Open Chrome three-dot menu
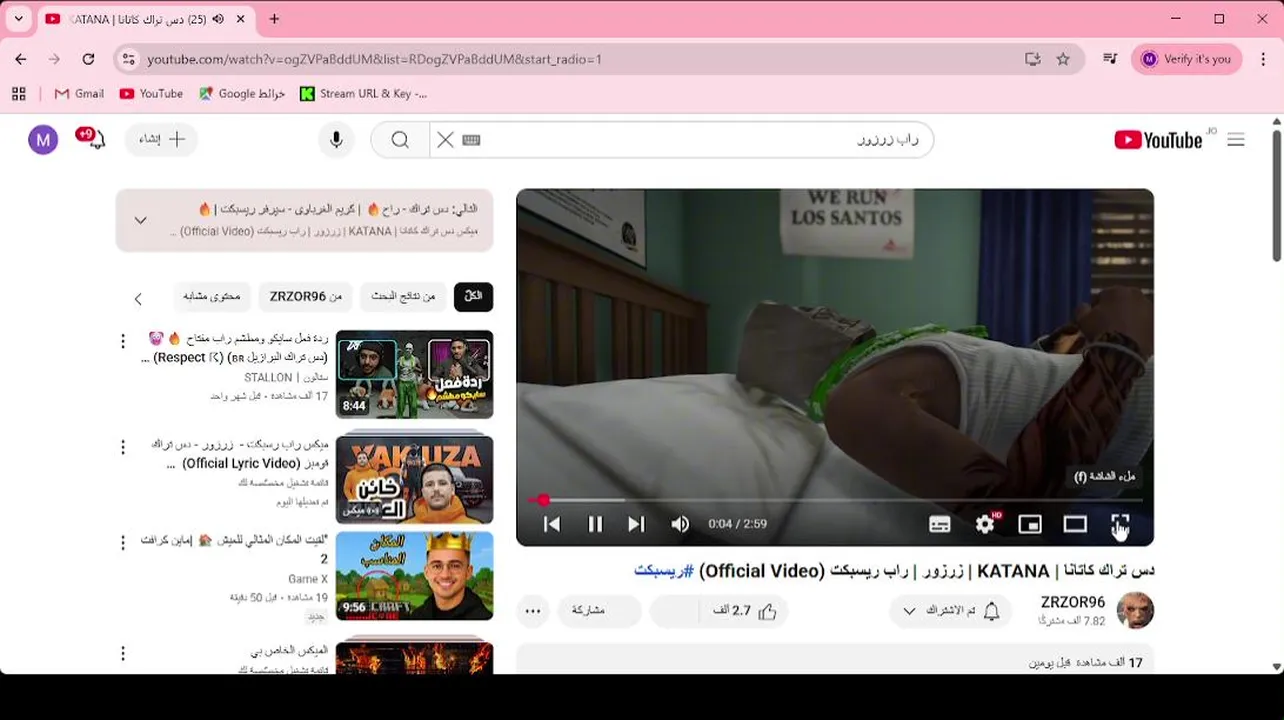The height and width of the screenshot is (720, 1284). pos(1264,59)
